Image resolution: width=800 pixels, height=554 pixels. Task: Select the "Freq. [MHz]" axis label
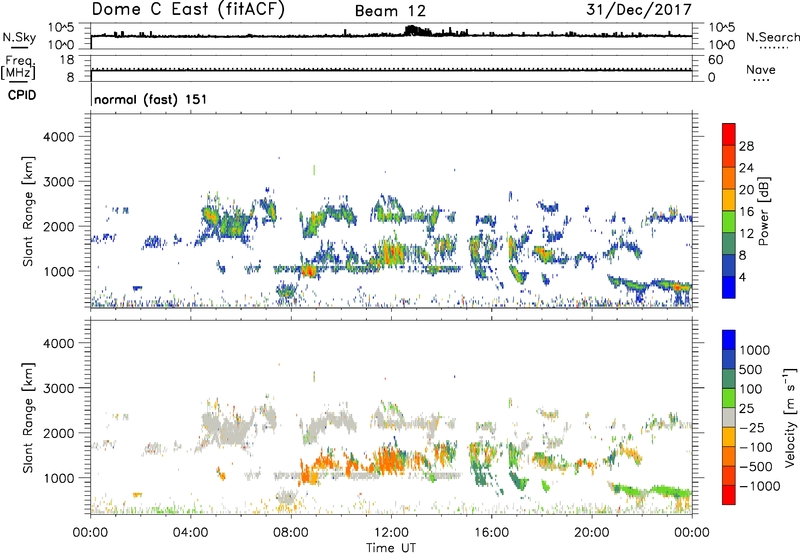[x=19, y=68]
